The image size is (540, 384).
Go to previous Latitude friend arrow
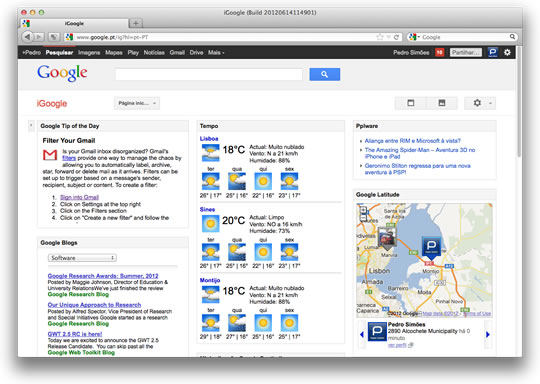point(362,334)
